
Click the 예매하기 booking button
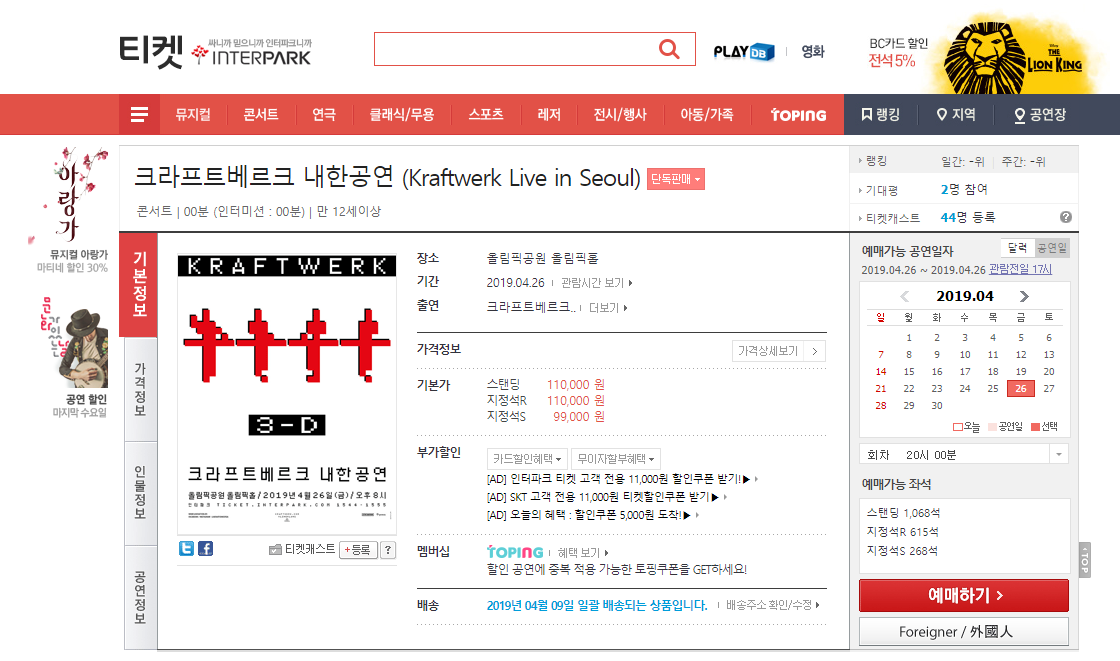tap(964, 595)
